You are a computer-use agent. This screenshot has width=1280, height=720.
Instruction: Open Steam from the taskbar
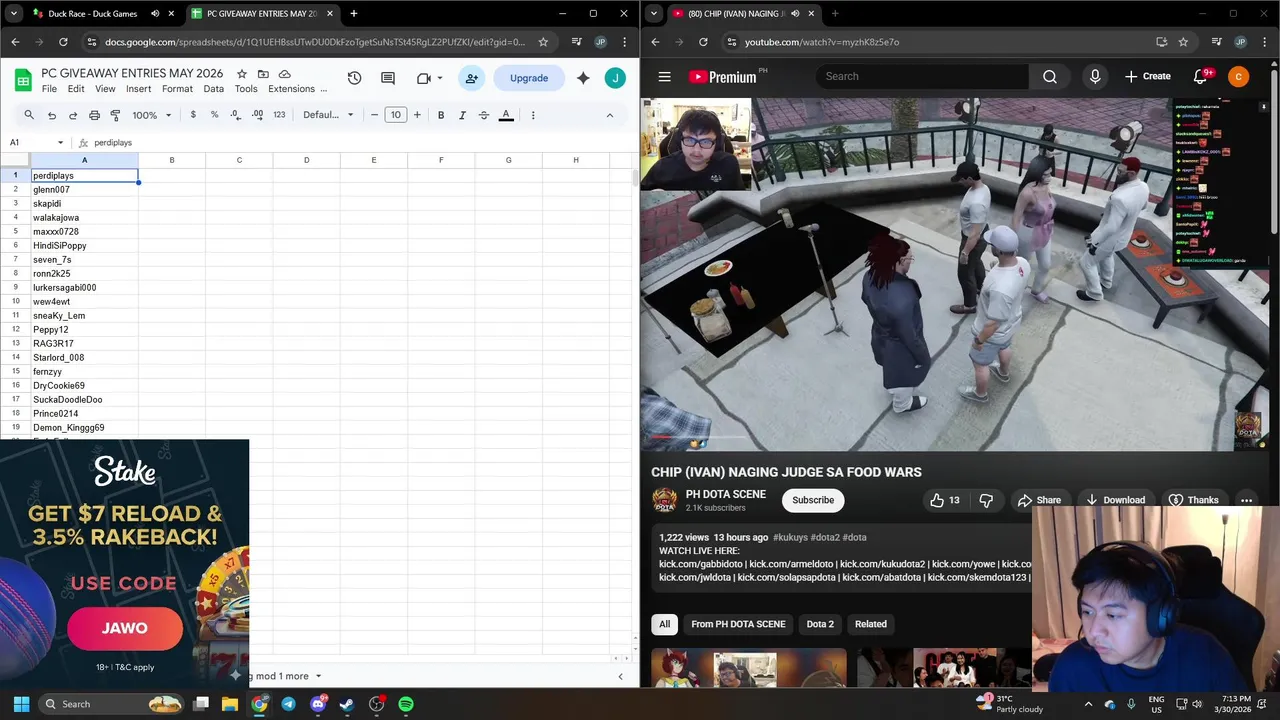point(347,704)
